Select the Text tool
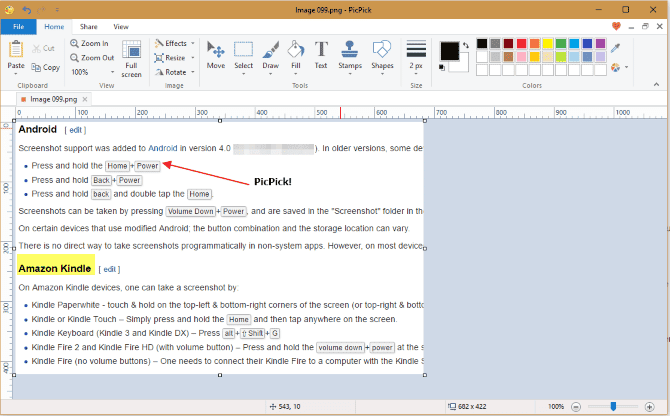Screen dimensions: 670x416 [x=321, y=54]
